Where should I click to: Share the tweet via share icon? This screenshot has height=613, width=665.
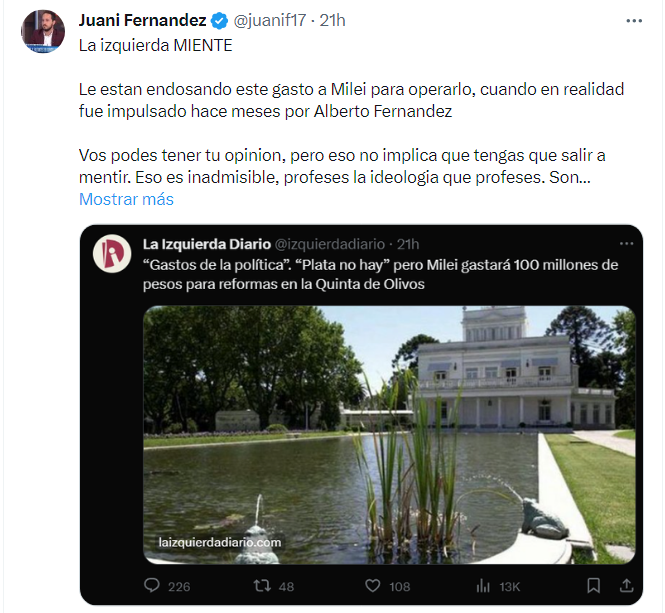tap(626, 585)
